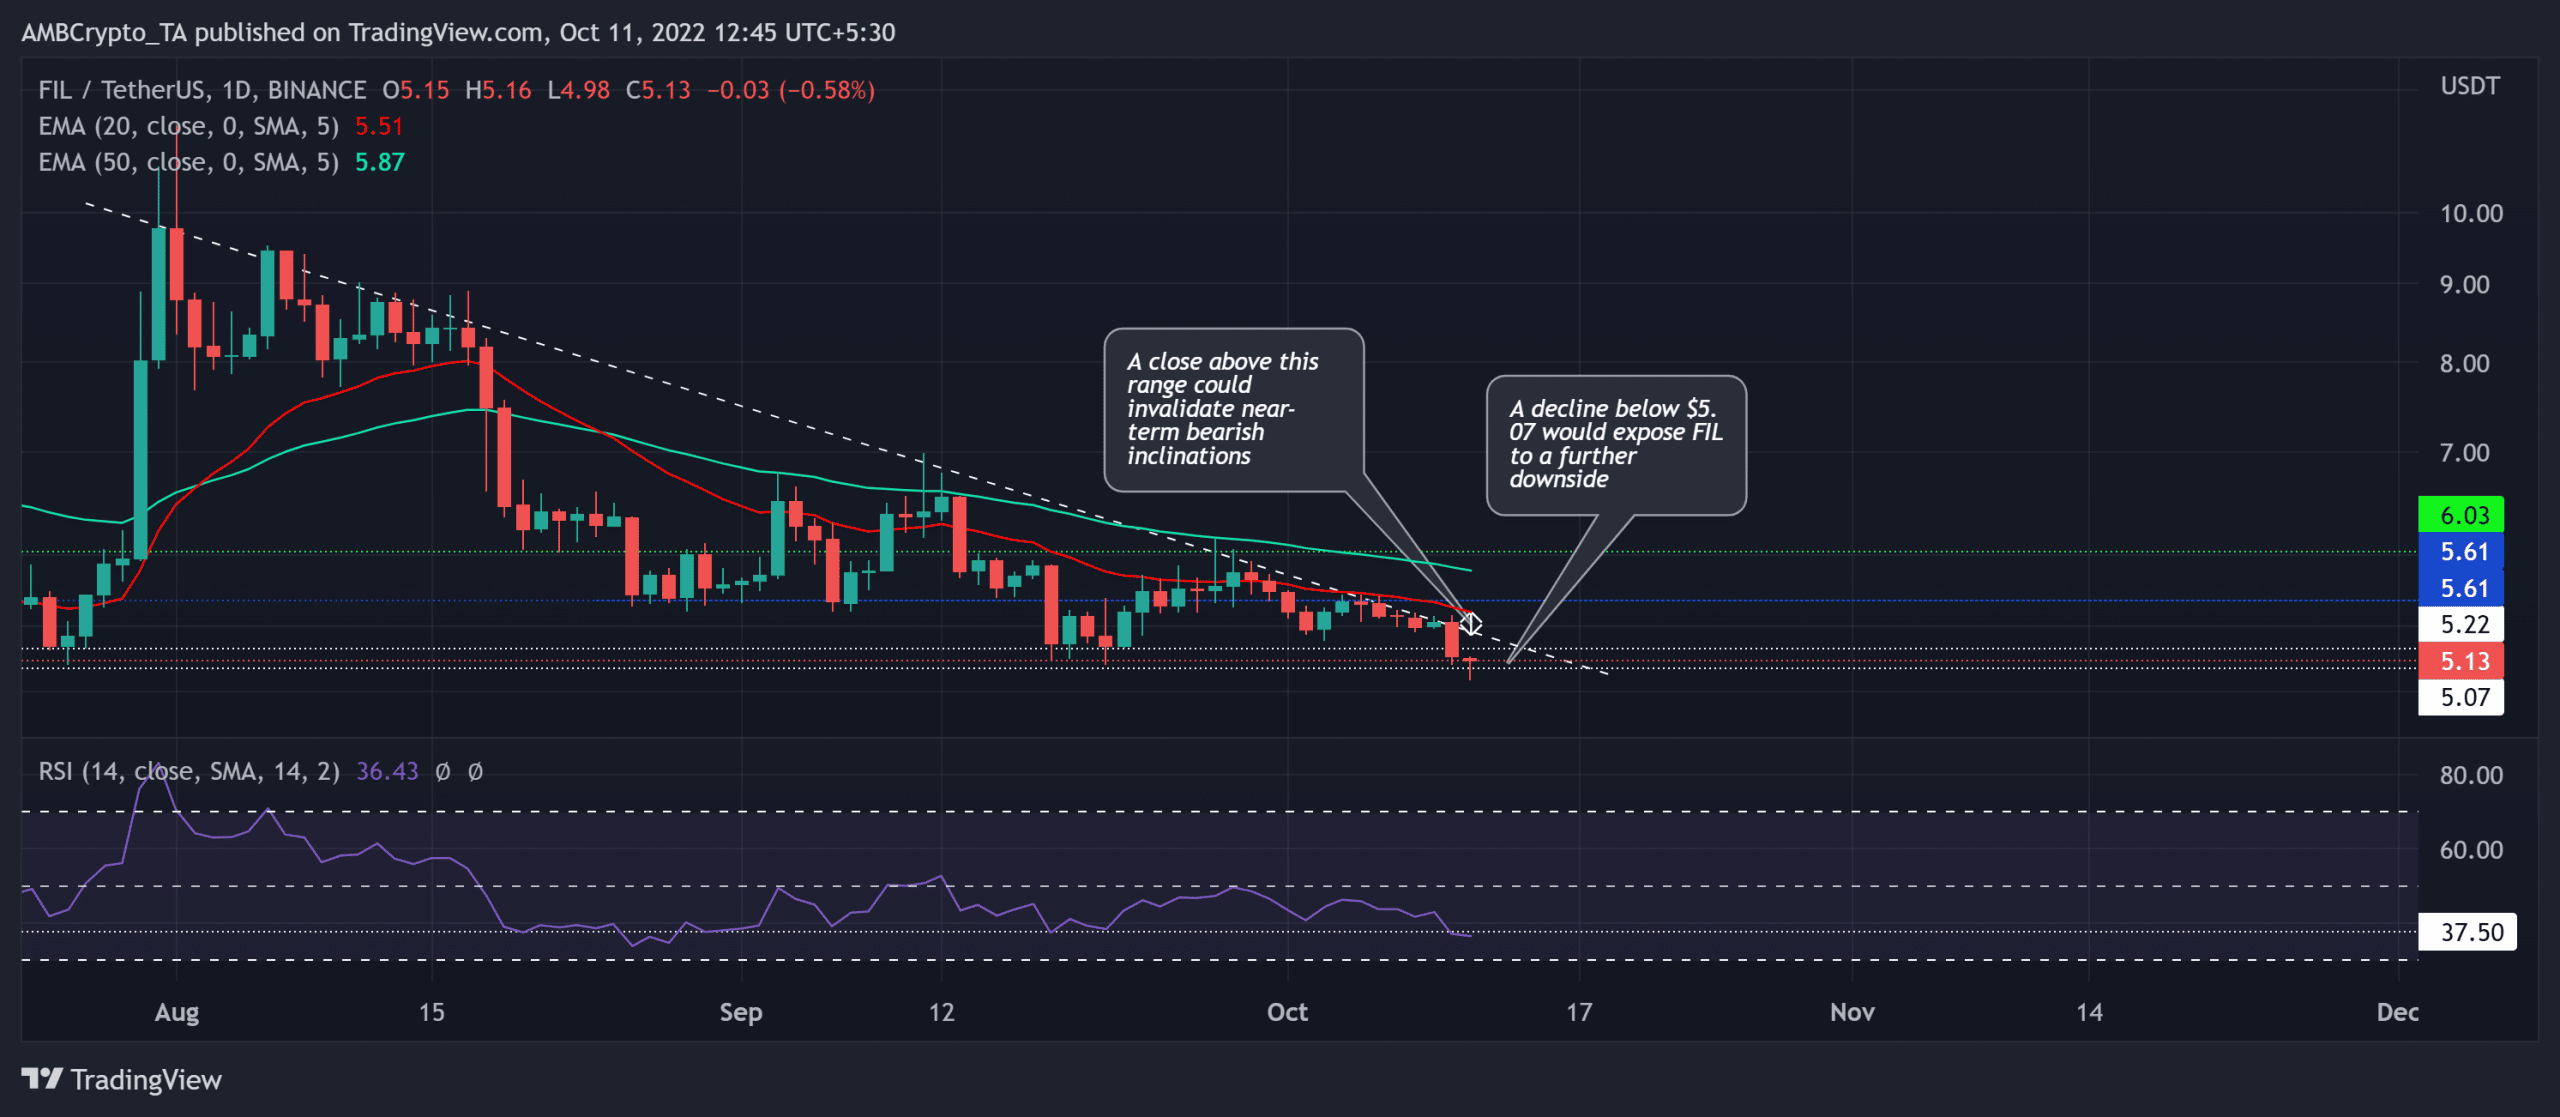Click the white 5.07 price level label
This screenshot has width=2560, height=1117.
click(x=2461, y=697)
